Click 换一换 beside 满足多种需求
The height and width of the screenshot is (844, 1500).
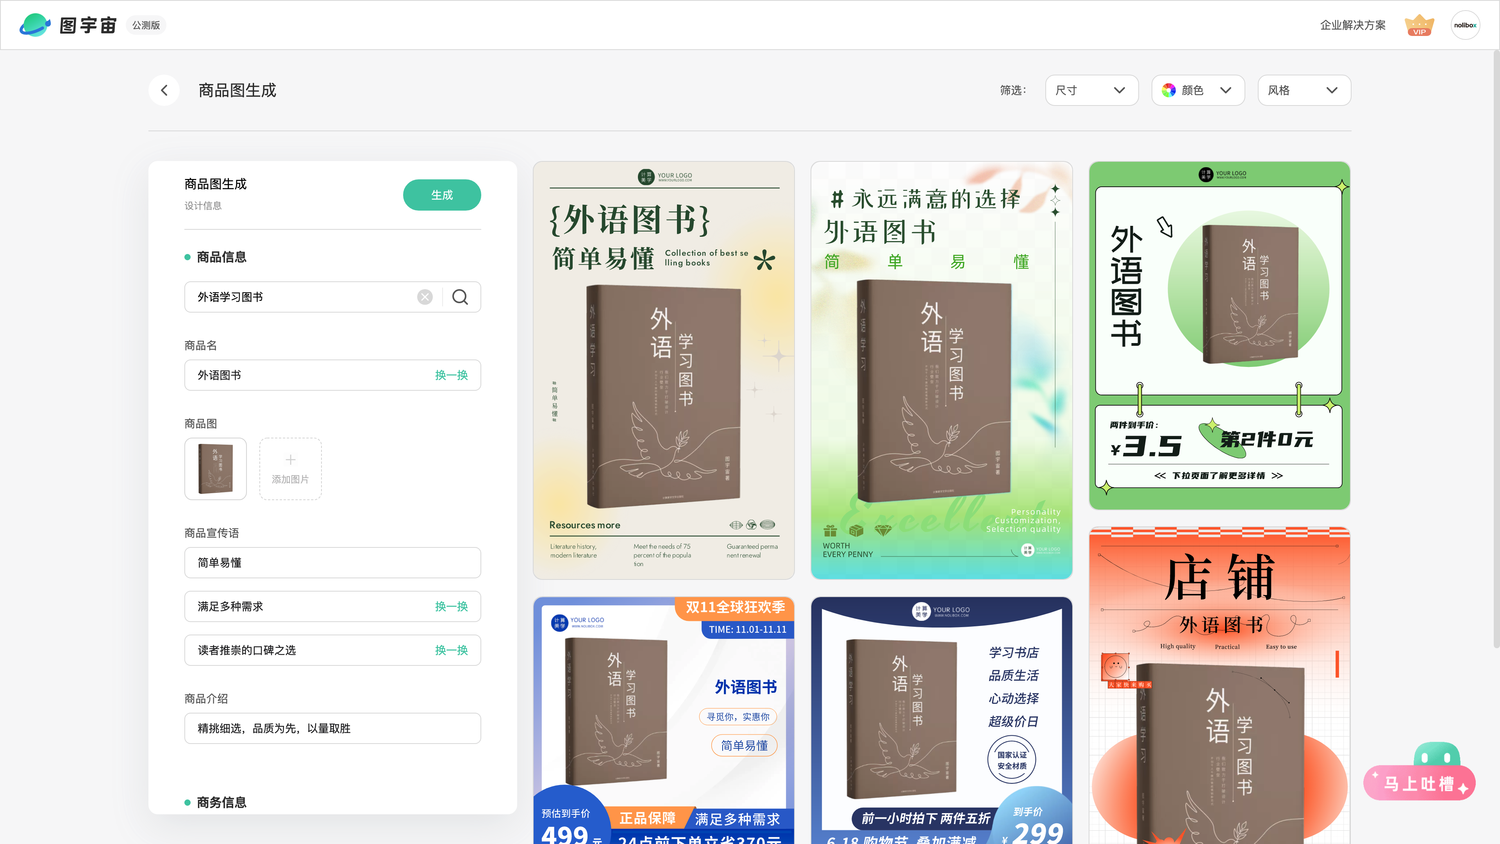pyautogui.click(x=451, y=607)
